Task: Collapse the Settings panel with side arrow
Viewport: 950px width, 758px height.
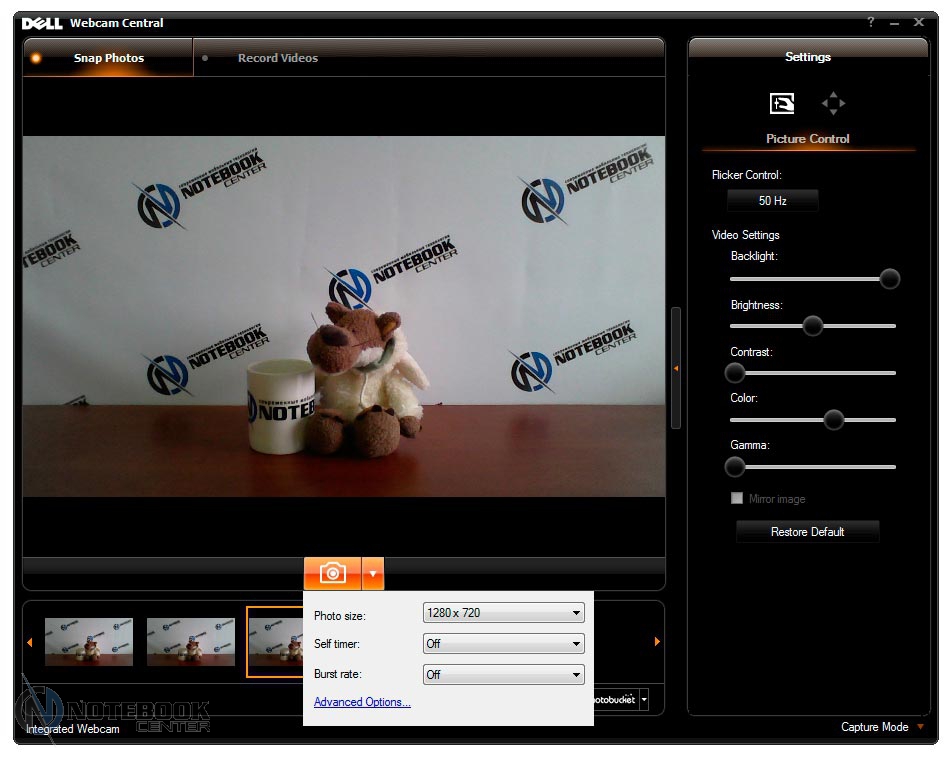Action: [676, 369]
